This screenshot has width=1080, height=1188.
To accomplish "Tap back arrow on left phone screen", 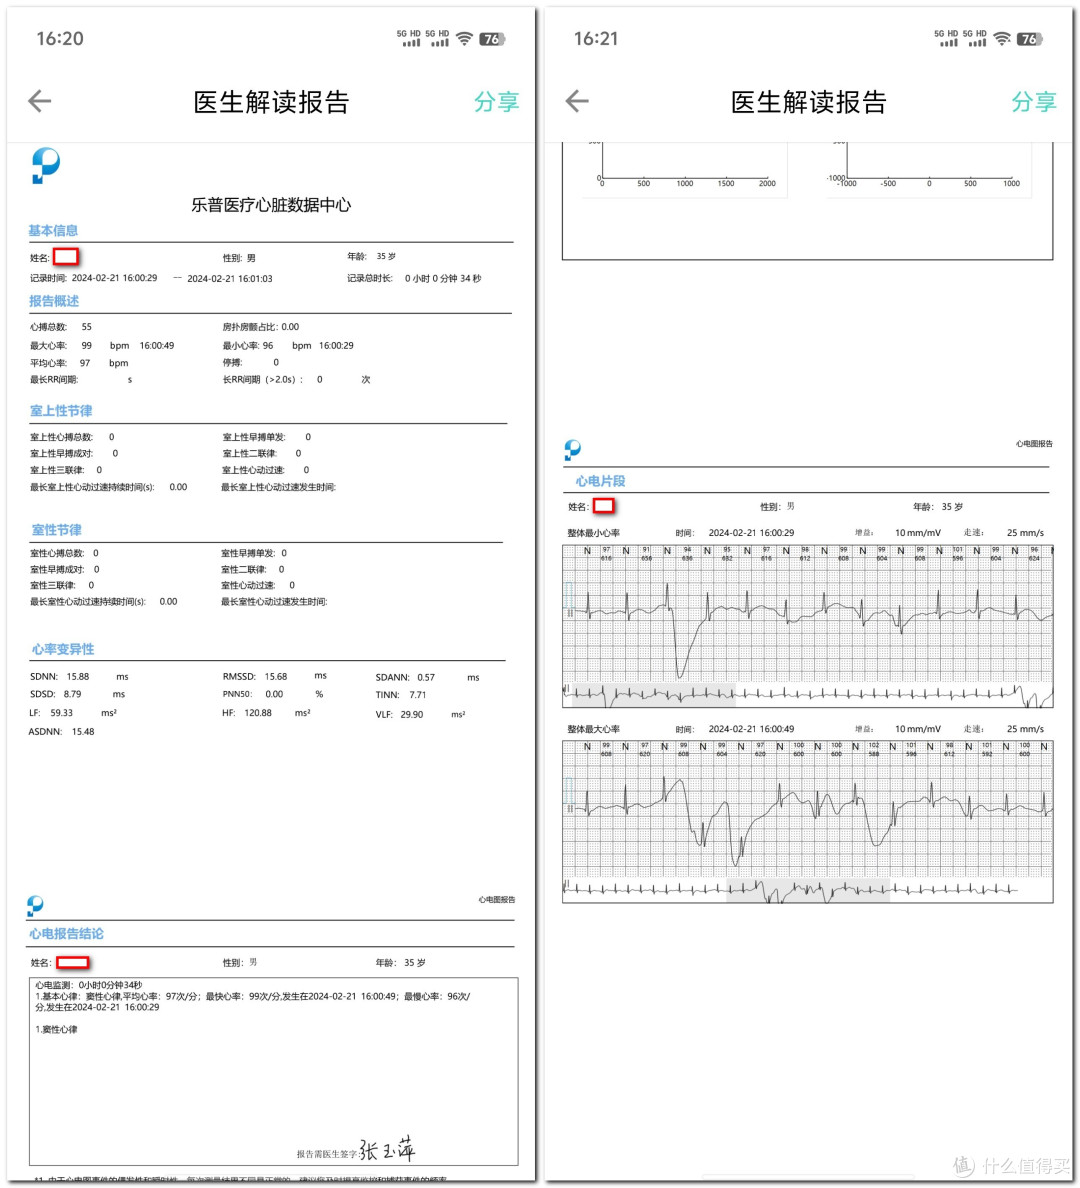I will coord(39,101).
